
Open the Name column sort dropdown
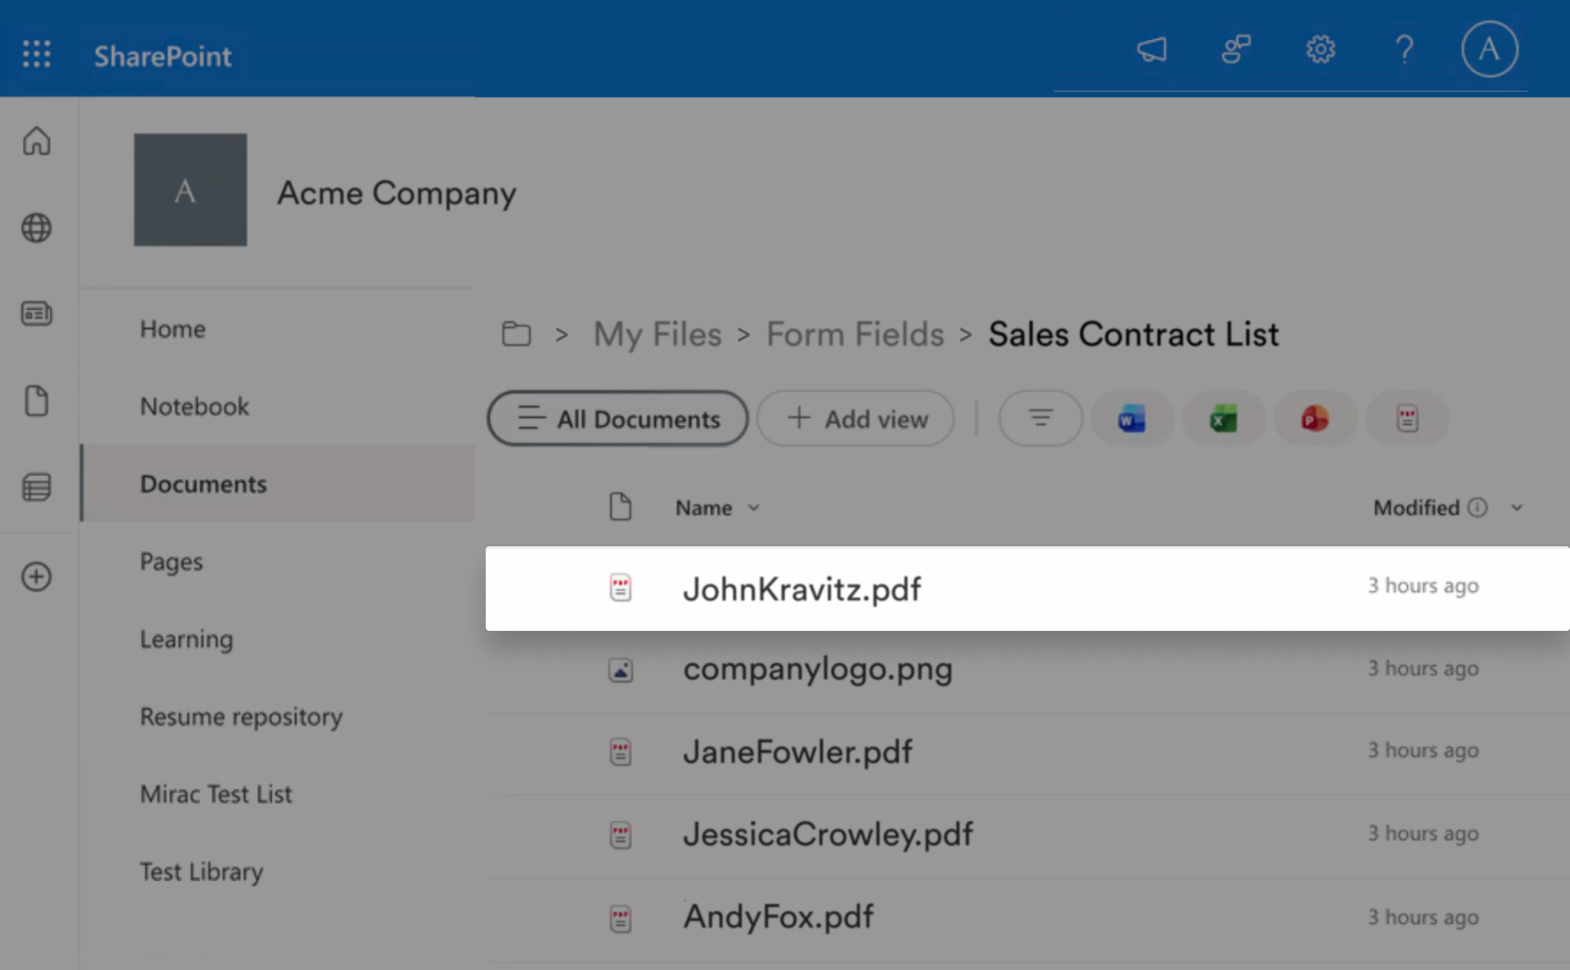pos(753,507)
